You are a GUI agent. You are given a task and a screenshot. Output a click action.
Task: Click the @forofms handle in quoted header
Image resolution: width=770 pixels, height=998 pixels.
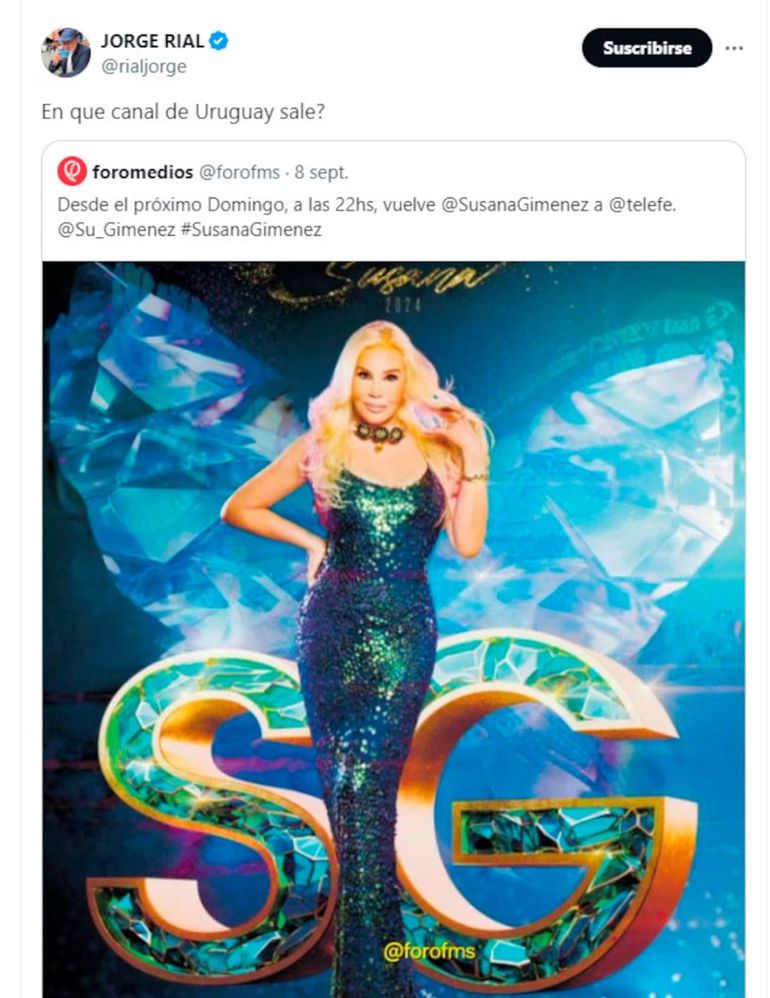click(x=239, y=172)
